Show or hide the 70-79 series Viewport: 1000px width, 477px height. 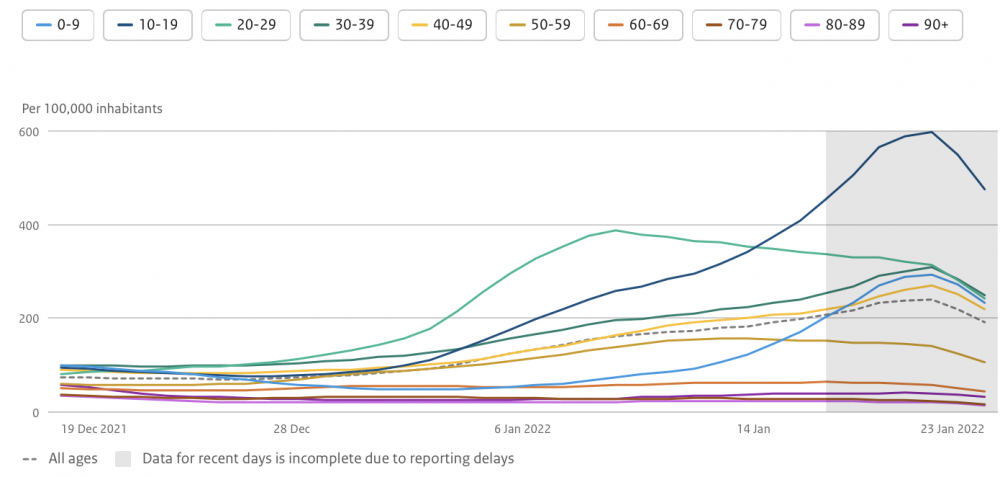point(737,25)
